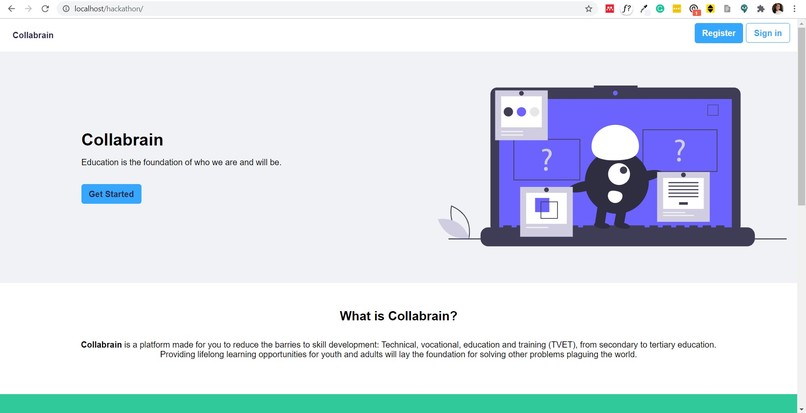Image resolution: width=806 pixels, height=413 pixels.
Task: Open the green Grammarly extension icon
Action: click(660, 9)
